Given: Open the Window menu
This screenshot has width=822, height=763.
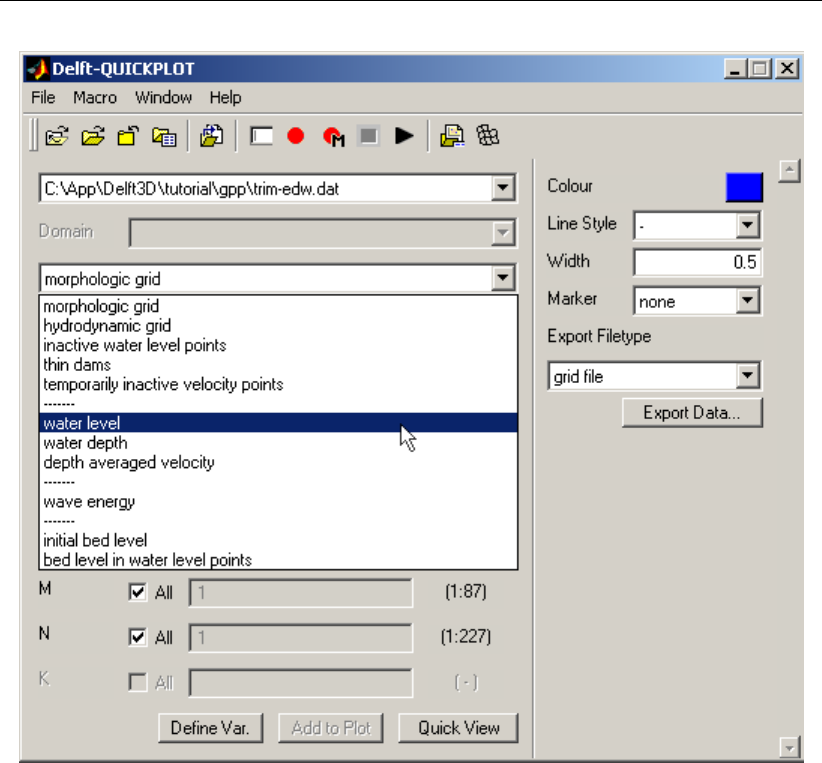Looking at the screenshot, I should coord(164,98).
